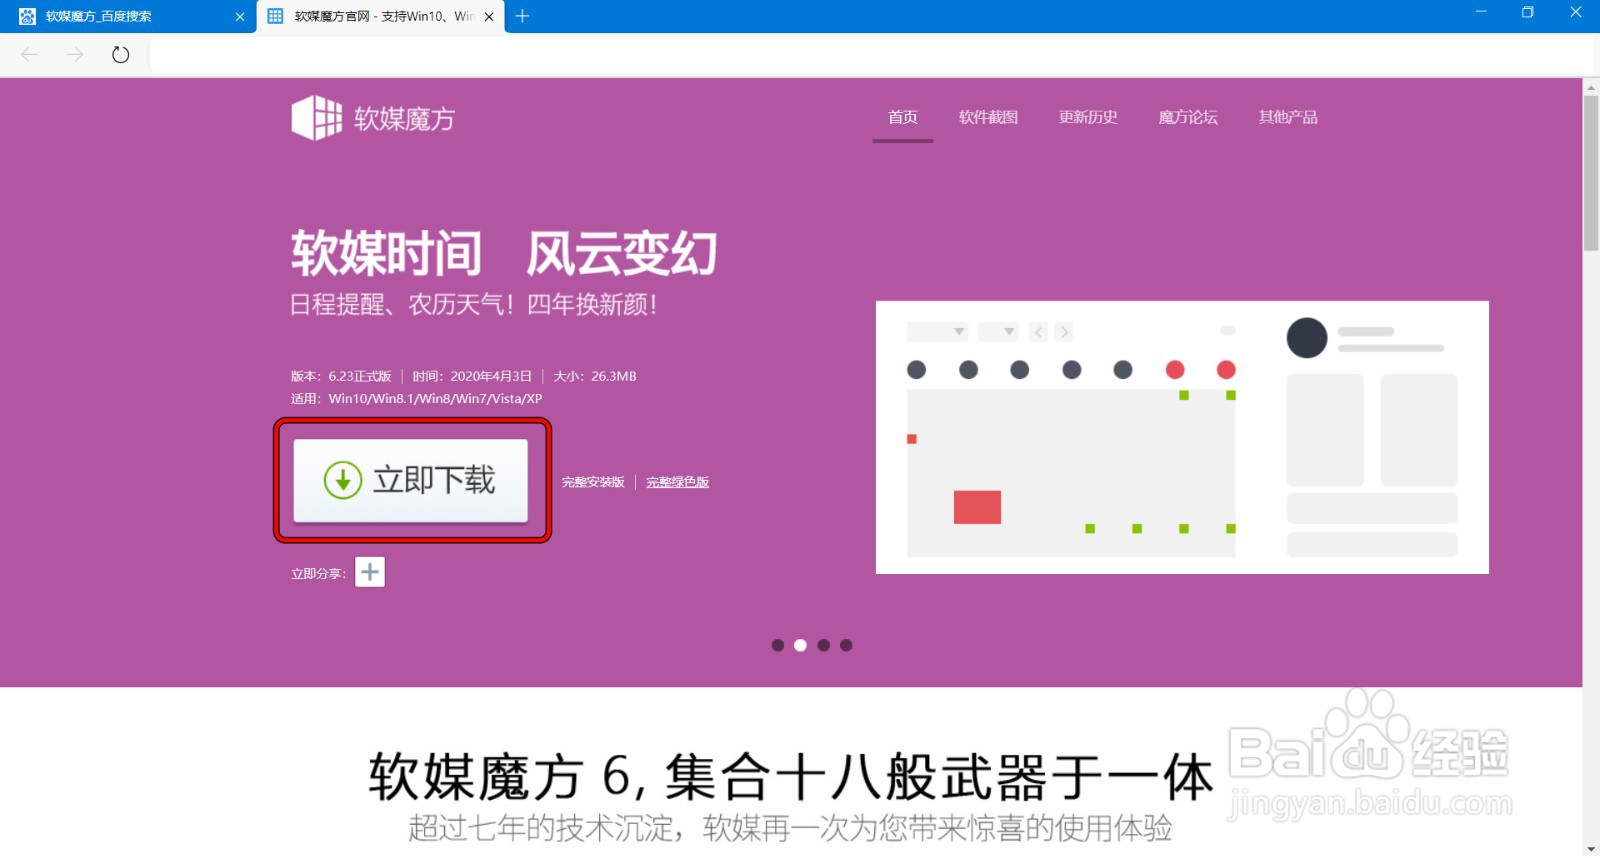The image size is (1600, 858).
Task: Minimize the browser window
Action: click(x=1481, y=12)
